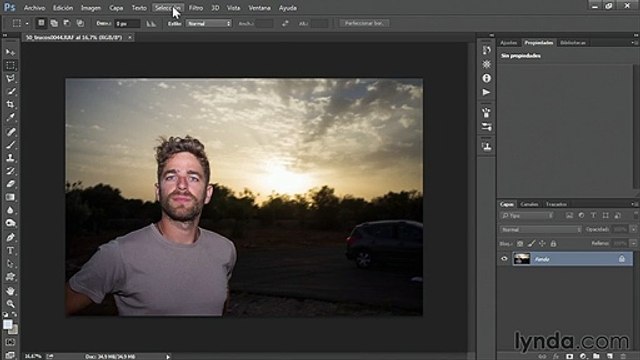Open the Info panel icon
640x360 pixels.
point(486,78)
